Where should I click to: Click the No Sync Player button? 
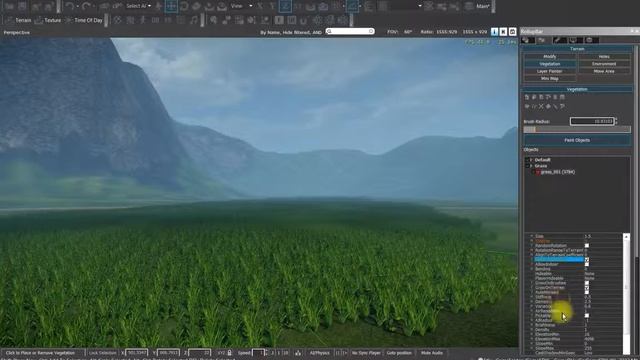pyautogui.click(x=366, y=353)
